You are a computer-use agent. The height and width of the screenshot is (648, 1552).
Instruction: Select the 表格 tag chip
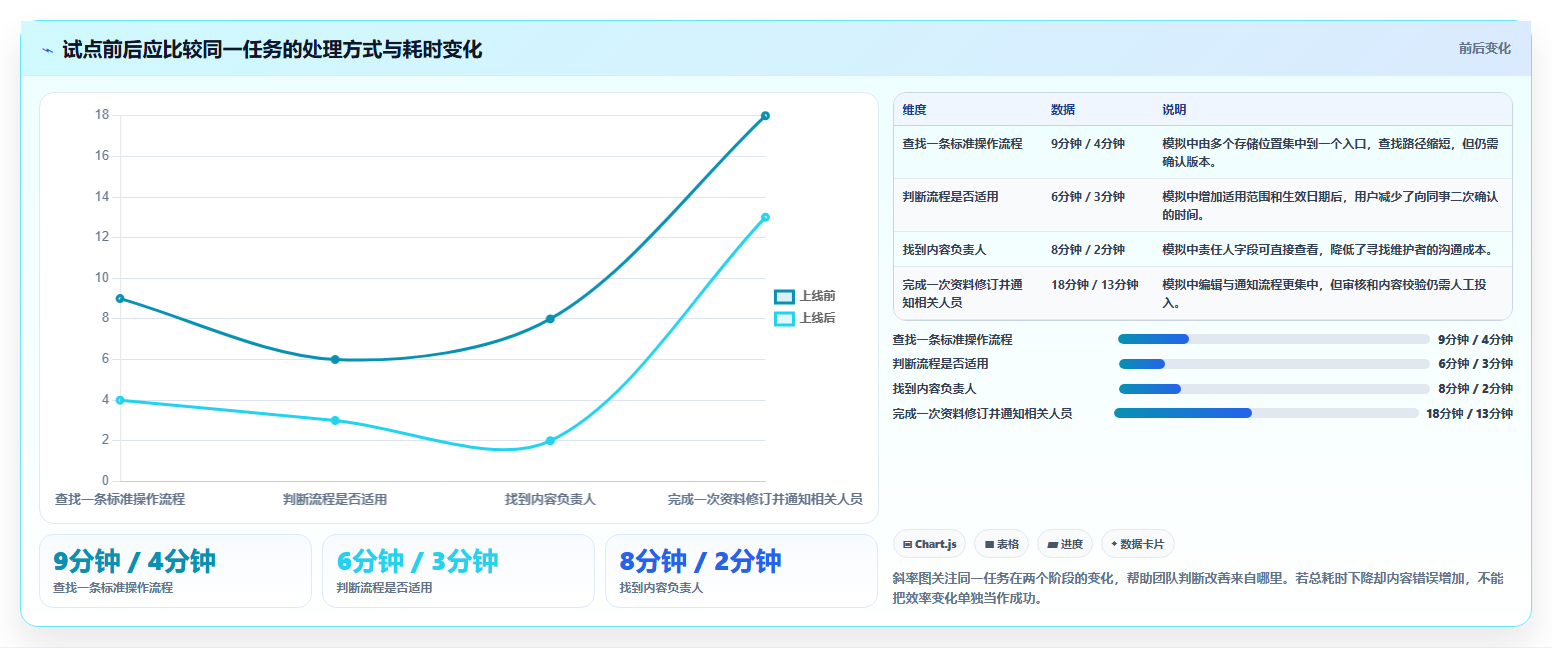pos(1001,544)
